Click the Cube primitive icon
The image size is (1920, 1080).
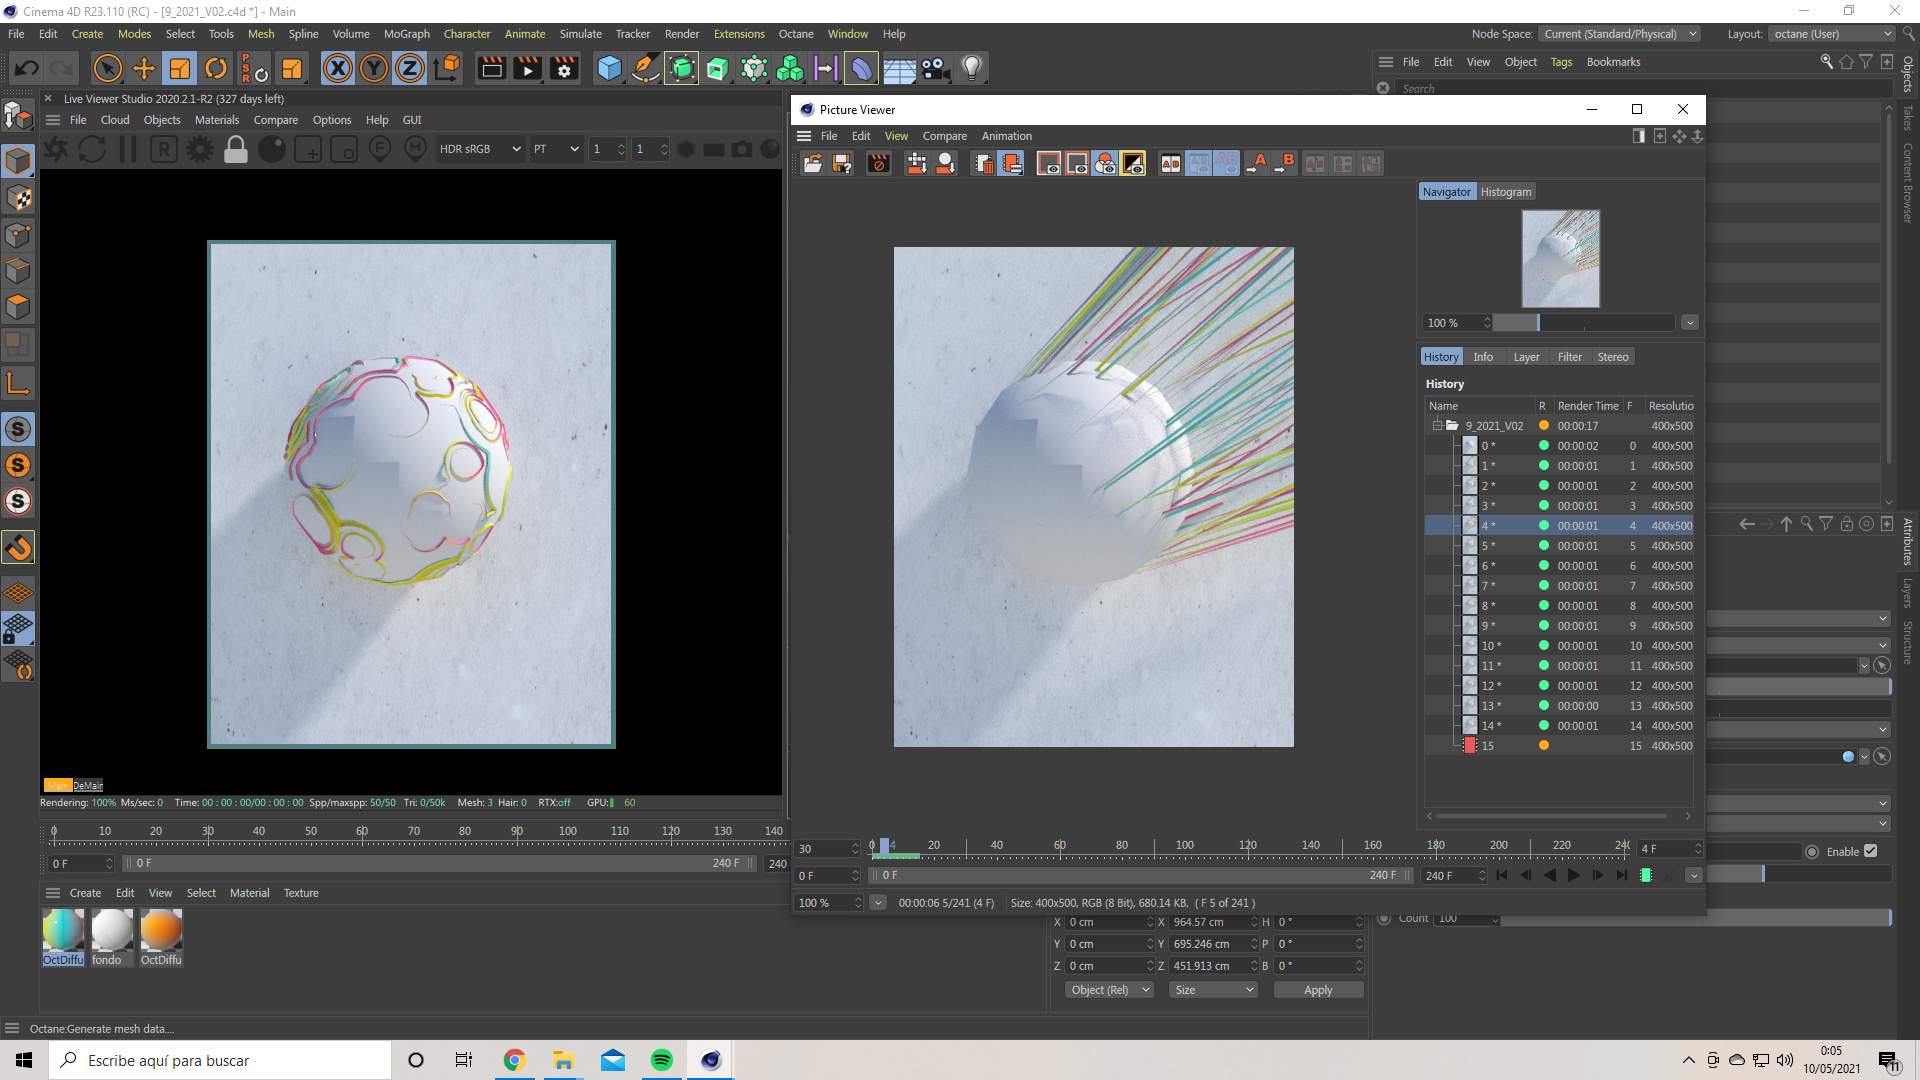pyautogui.click(x=609, y=68)
